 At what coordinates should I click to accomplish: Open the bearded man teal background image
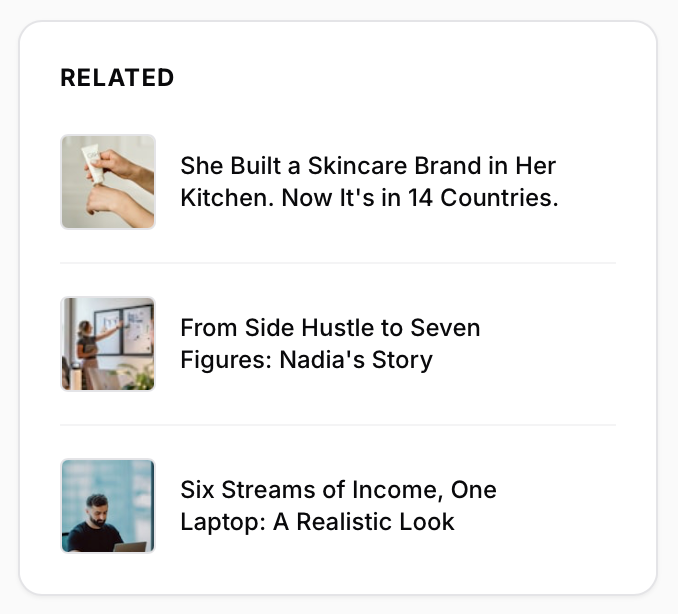tap(108, 506)
